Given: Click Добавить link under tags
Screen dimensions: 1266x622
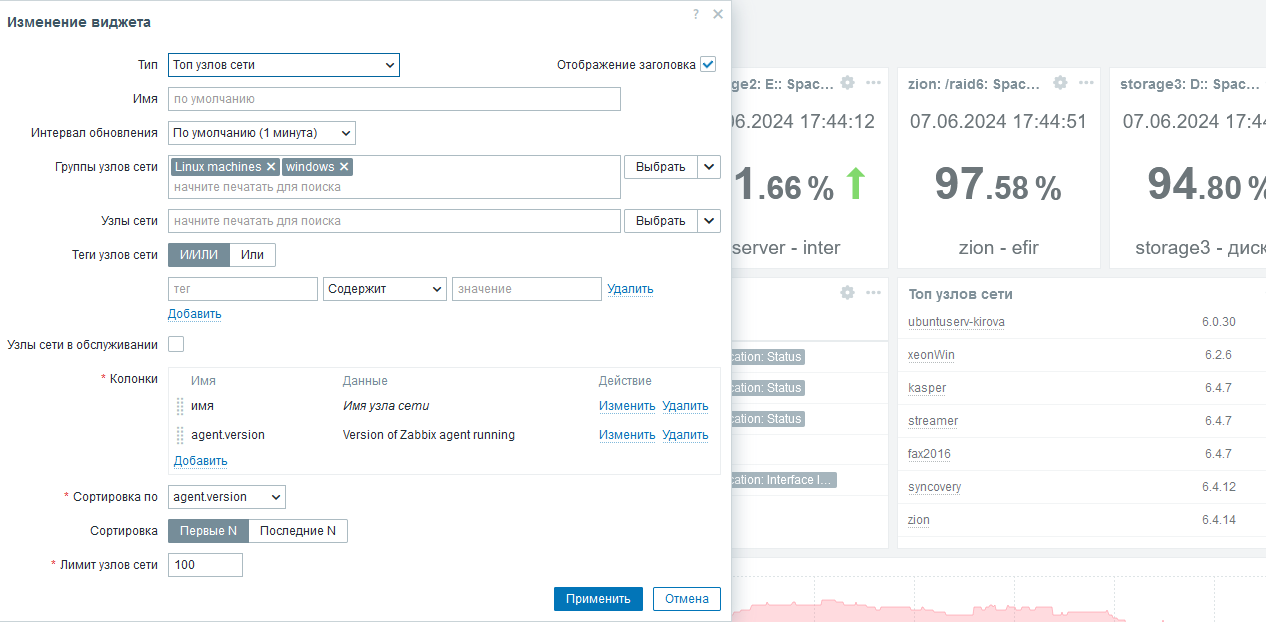Looking at the screenshot, I should 195,314.
